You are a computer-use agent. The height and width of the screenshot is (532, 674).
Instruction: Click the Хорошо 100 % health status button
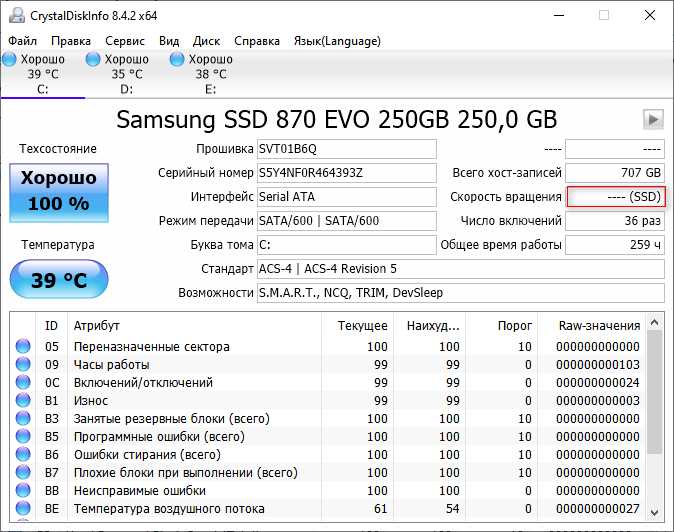click(x=59, y=193)
